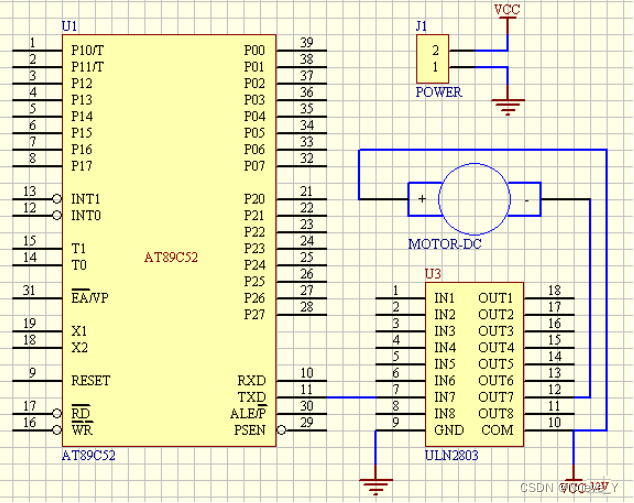Screen dimensions: 634x503
Task: Click the P11/T pin name
Action: pyautogui.click(x=87, y=67)
